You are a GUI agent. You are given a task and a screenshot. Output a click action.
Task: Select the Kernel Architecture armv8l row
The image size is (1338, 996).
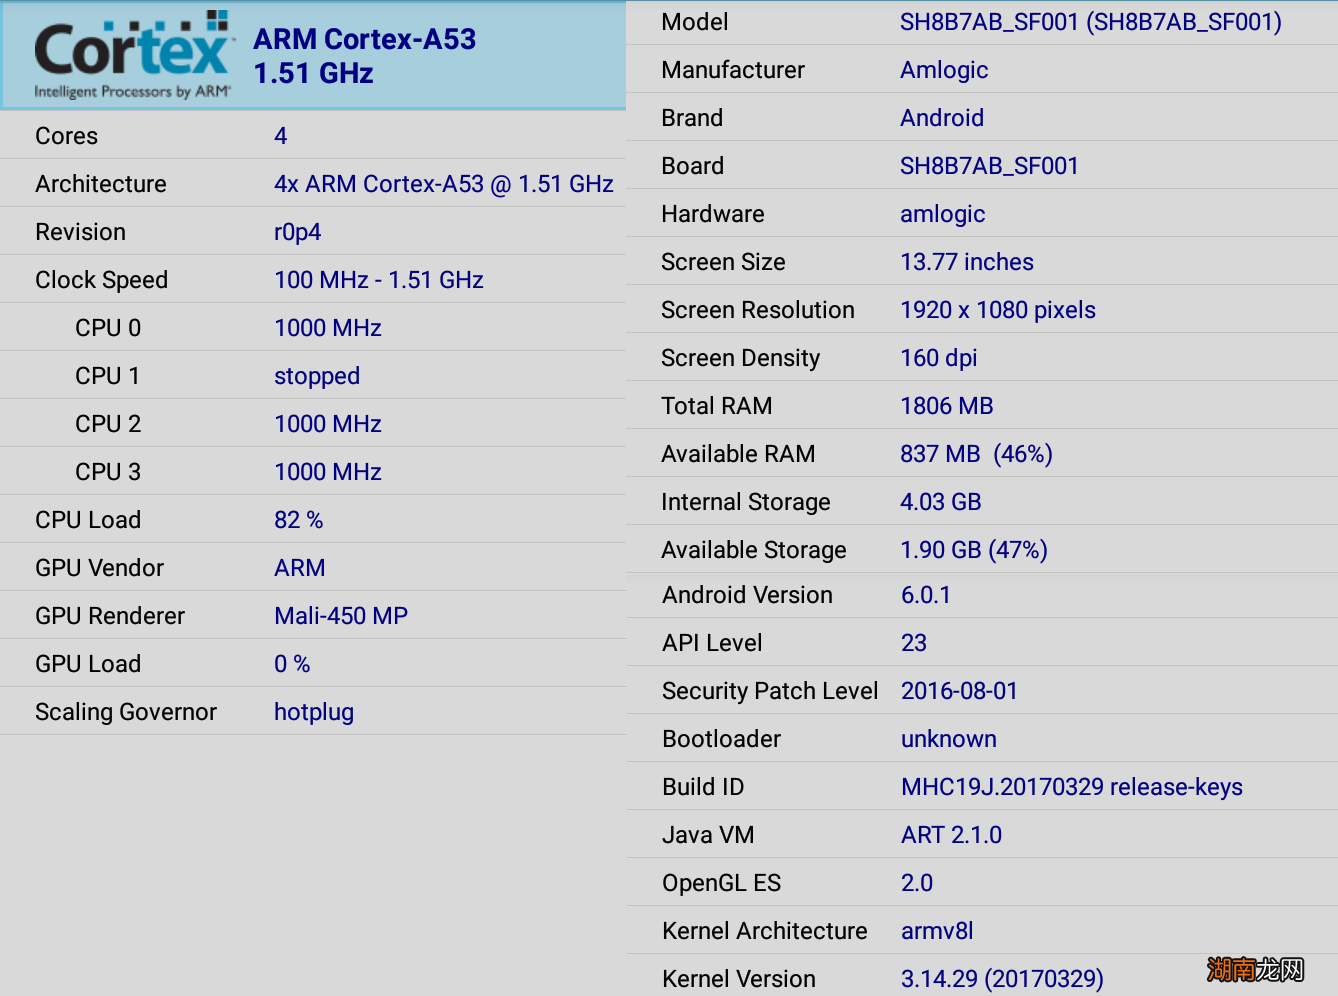(x=982, y=931)
